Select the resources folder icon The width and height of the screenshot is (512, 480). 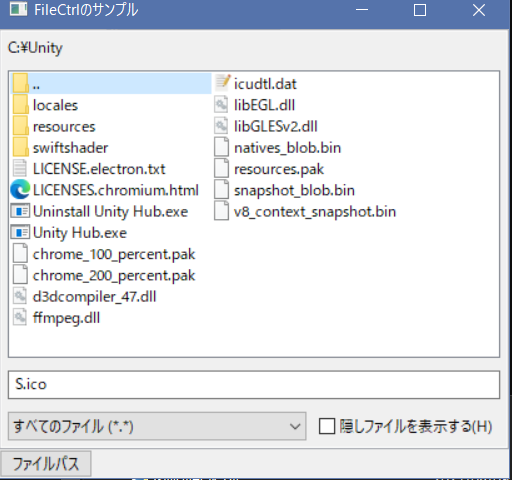20,126
